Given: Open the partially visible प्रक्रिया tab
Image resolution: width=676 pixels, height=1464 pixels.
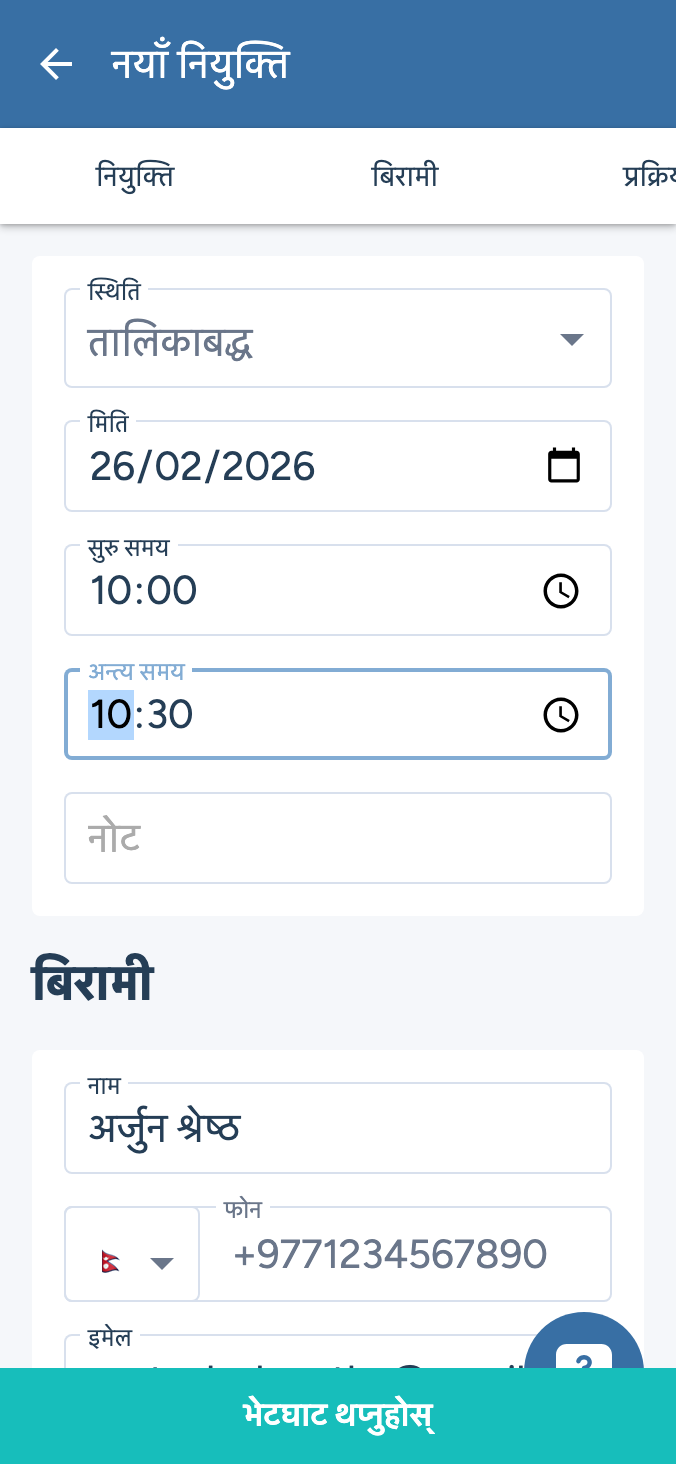Looking at the screenshot, I should [x=648, y=177].
